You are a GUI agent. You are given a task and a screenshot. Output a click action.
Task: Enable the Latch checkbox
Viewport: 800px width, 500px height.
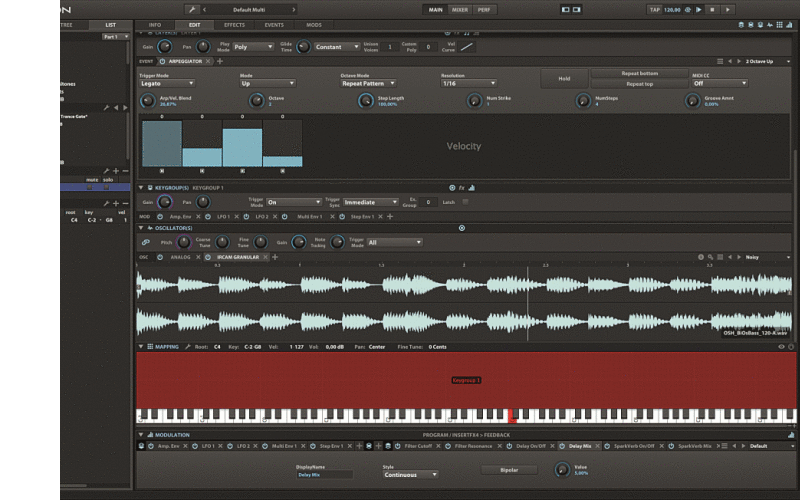(x=465, y=202)
